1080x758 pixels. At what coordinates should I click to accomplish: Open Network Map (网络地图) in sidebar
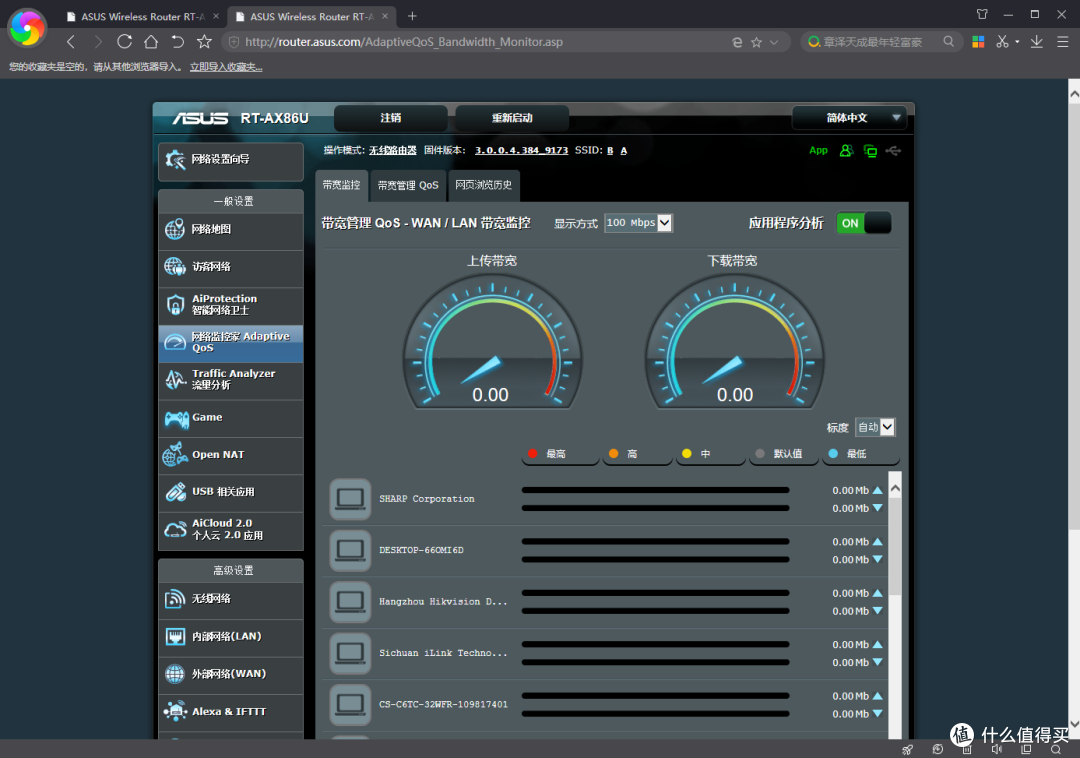pyautogui.click(x=231, y=229)
